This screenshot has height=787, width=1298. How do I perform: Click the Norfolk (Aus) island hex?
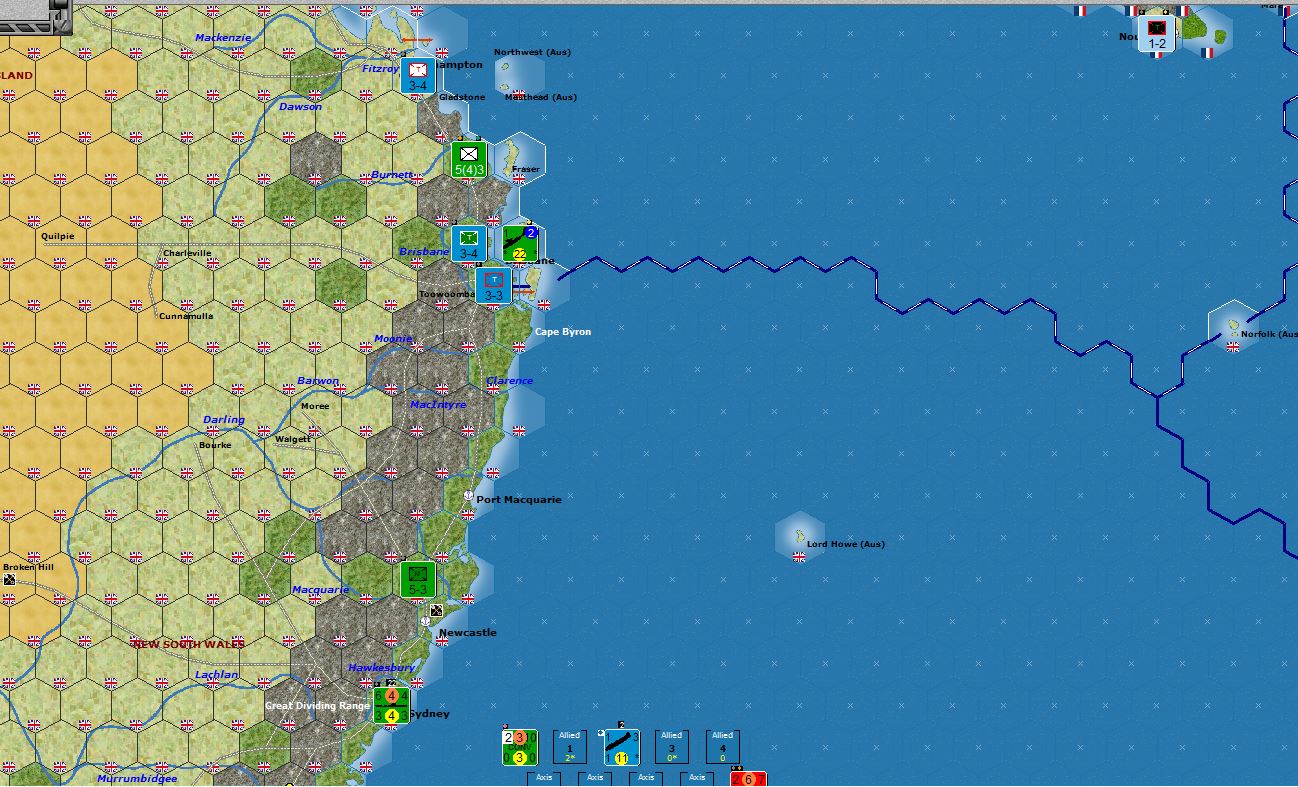point(1233,328)
